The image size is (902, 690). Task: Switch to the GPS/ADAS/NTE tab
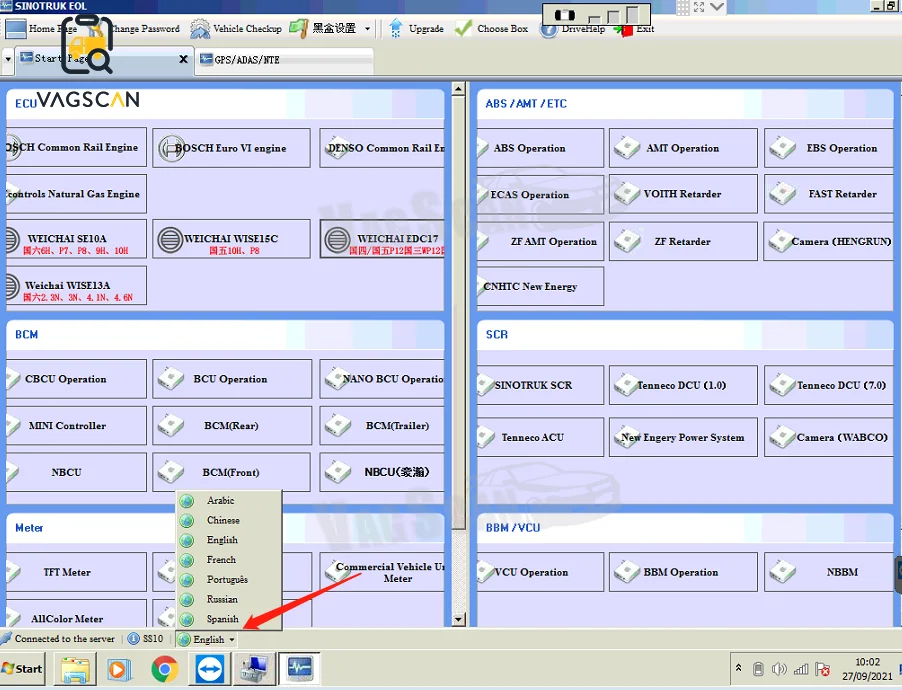coord(247,60)
